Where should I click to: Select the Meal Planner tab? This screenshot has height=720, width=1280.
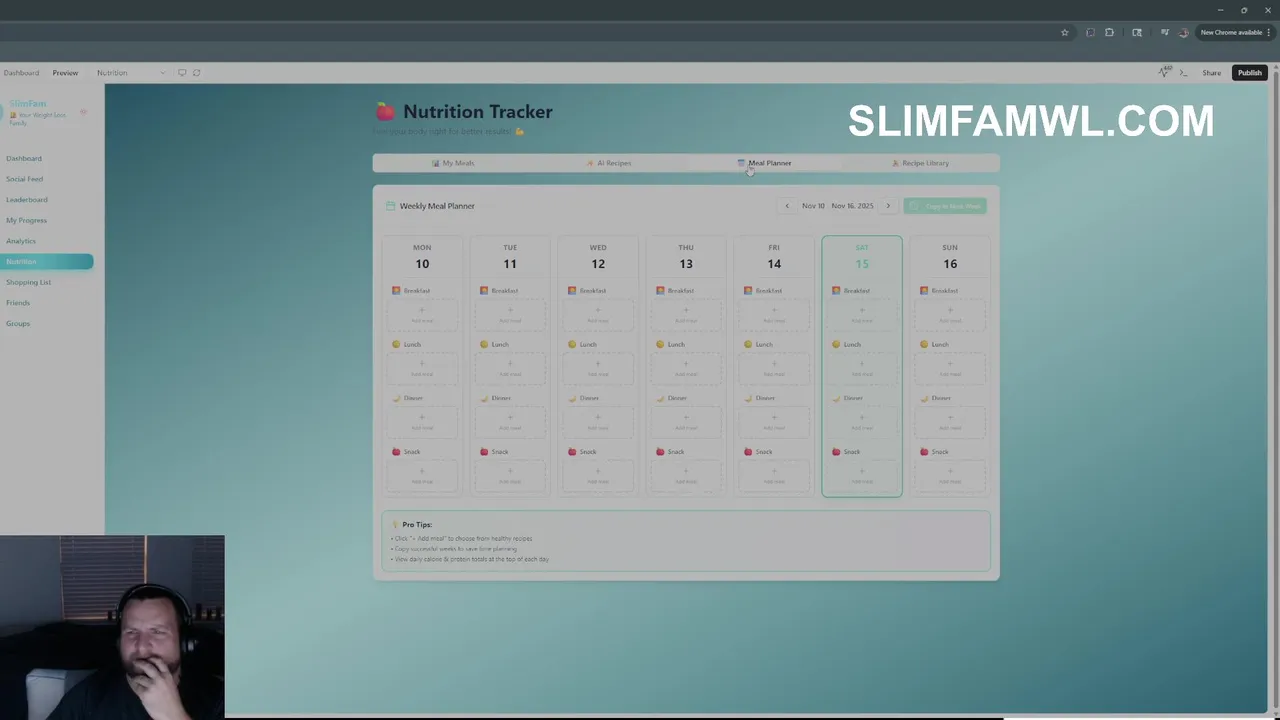(x=764, y=163)
